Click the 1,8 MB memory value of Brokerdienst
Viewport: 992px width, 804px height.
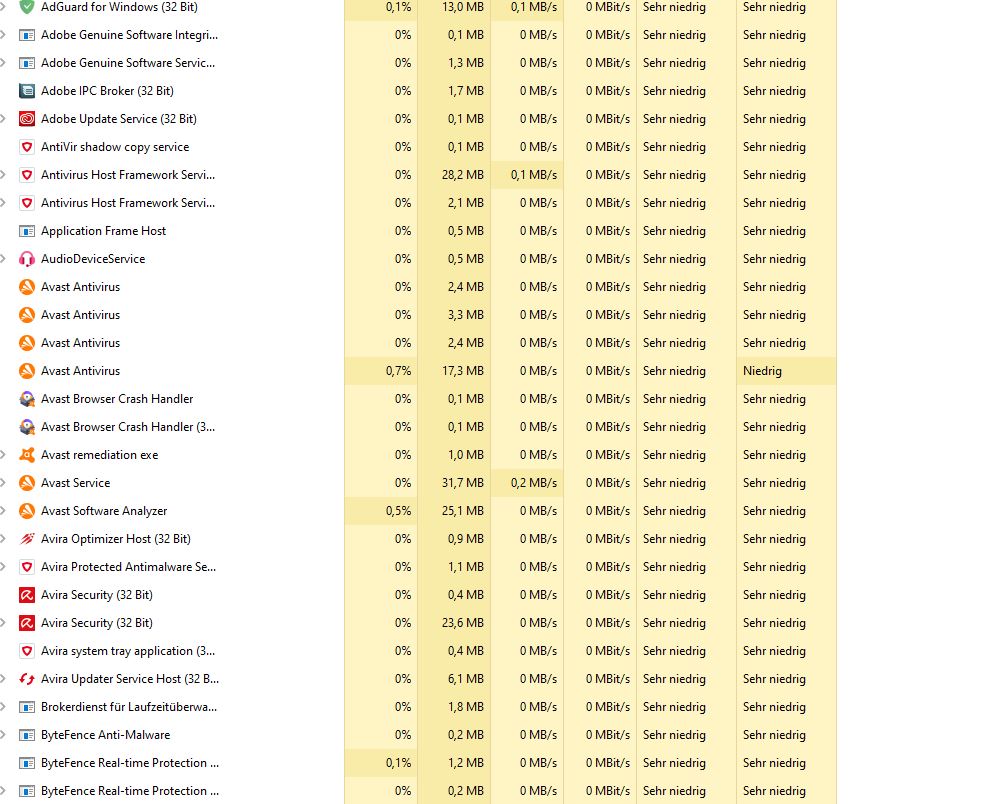coord(466,707)
